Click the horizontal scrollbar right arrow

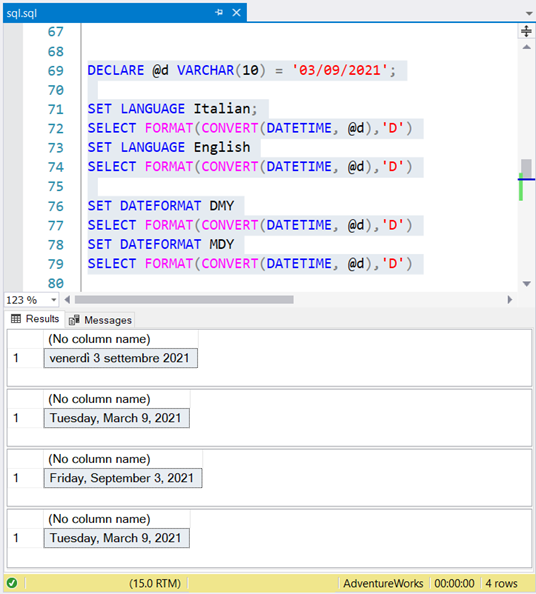pos(510,300)
